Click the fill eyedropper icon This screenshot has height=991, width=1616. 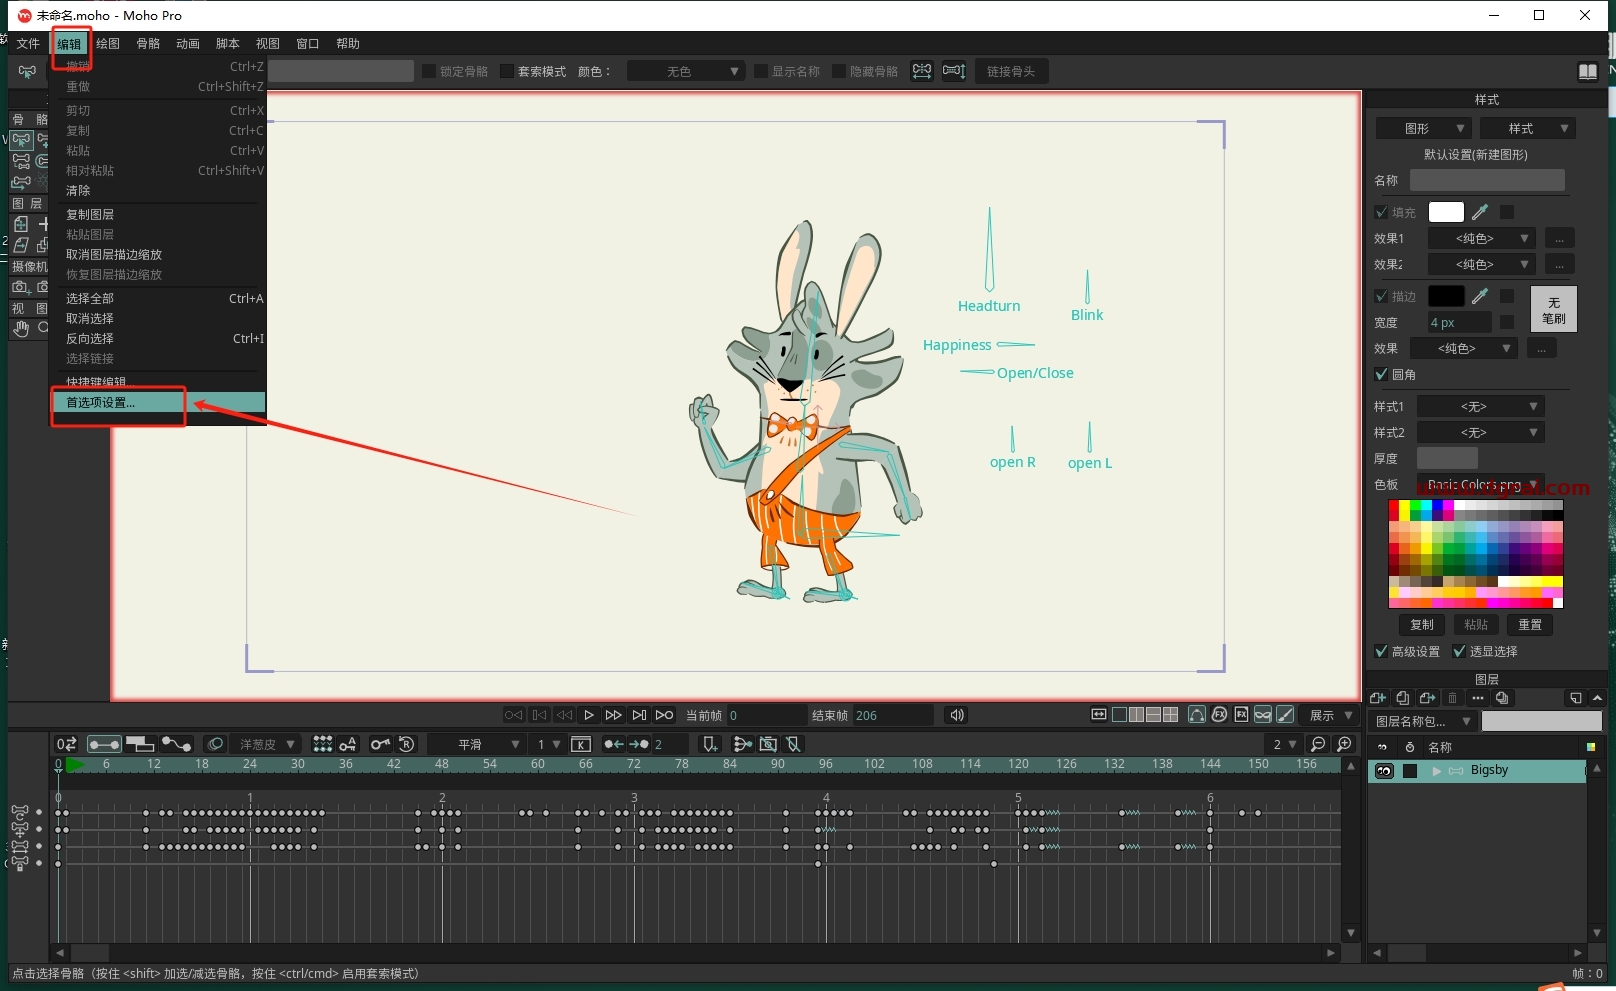[1480, 212]
